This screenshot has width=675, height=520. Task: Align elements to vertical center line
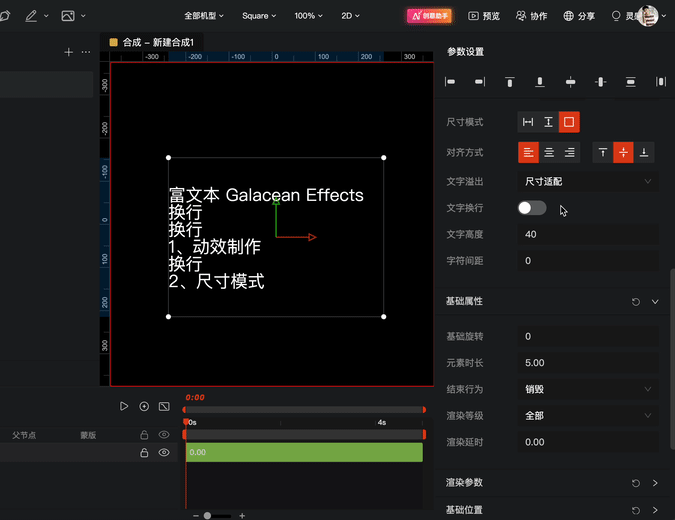coord(601,82)
